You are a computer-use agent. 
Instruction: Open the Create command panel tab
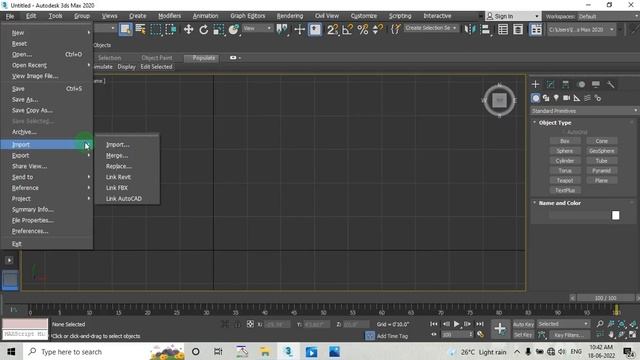[536, 84]
